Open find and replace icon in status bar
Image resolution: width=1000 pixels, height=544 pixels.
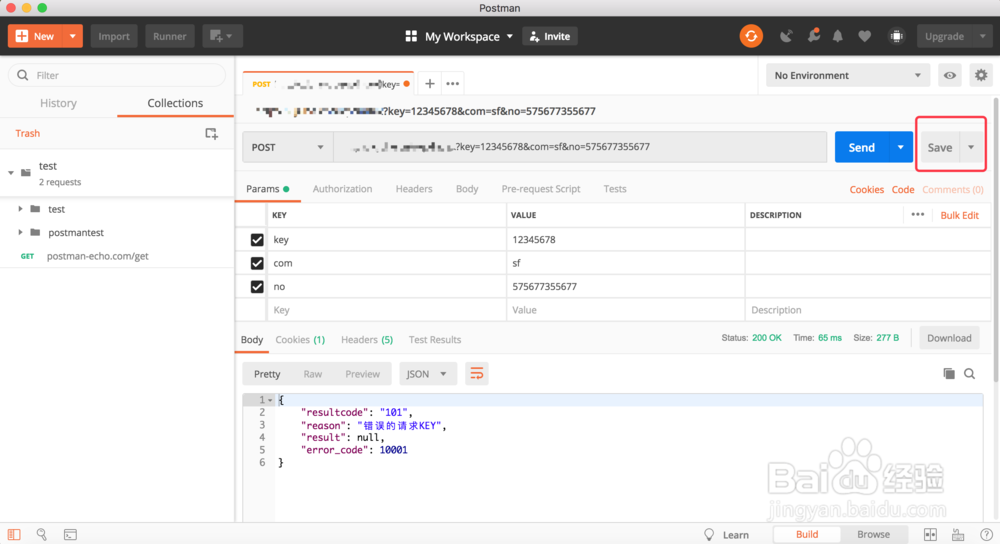(41, 534)
